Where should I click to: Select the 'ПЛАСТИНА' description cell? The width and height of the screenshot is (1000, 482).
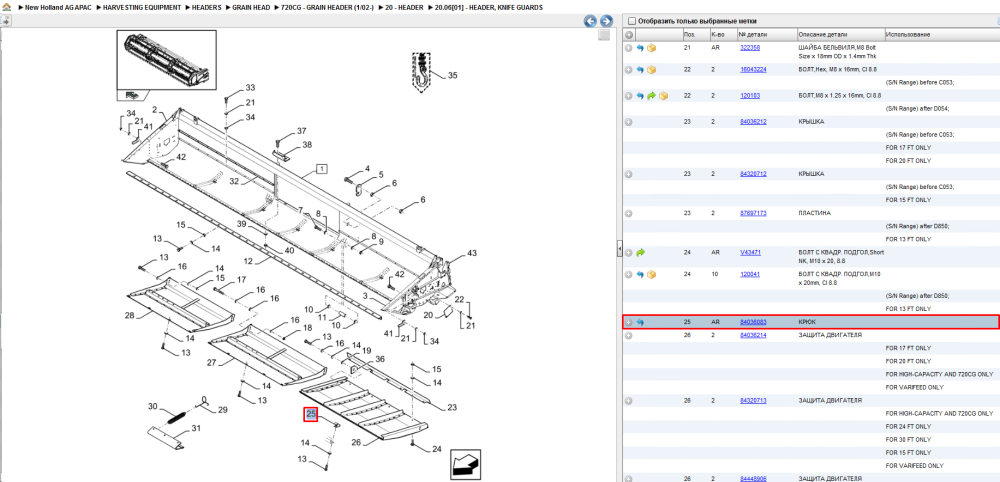813,214
